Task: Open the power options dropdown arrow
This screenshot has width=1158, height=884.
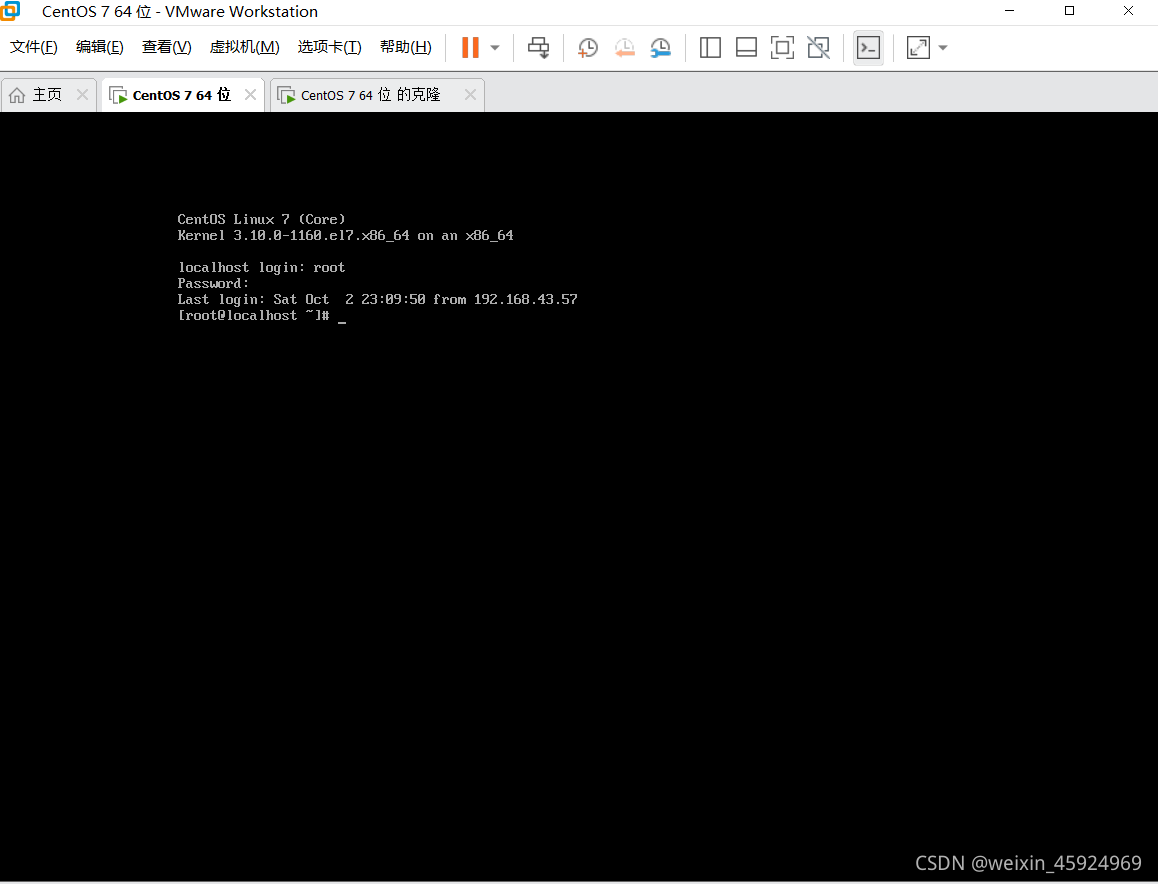Action: tap(495, 48)
